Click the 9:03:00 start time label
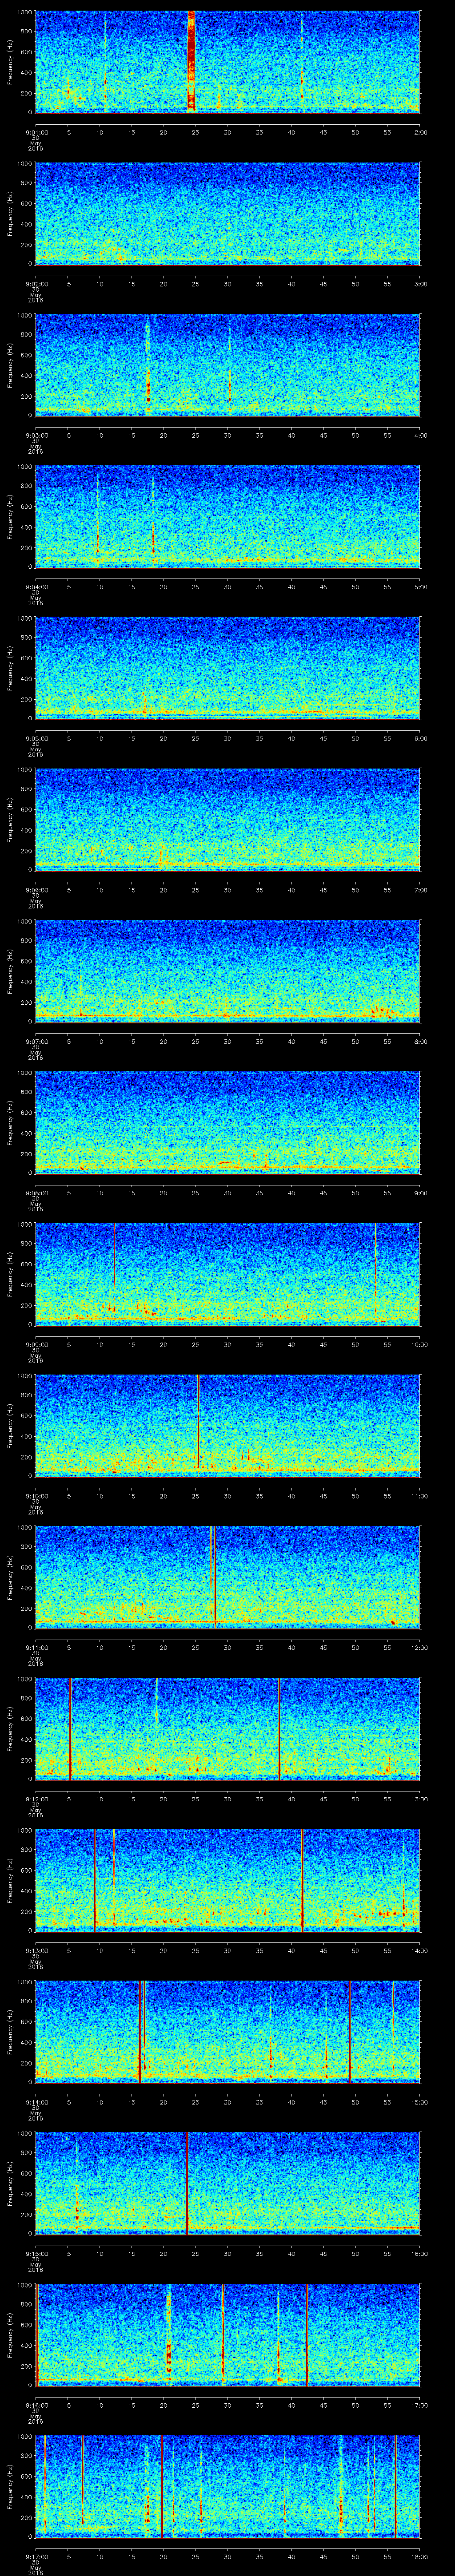 (x=36, y=435)
